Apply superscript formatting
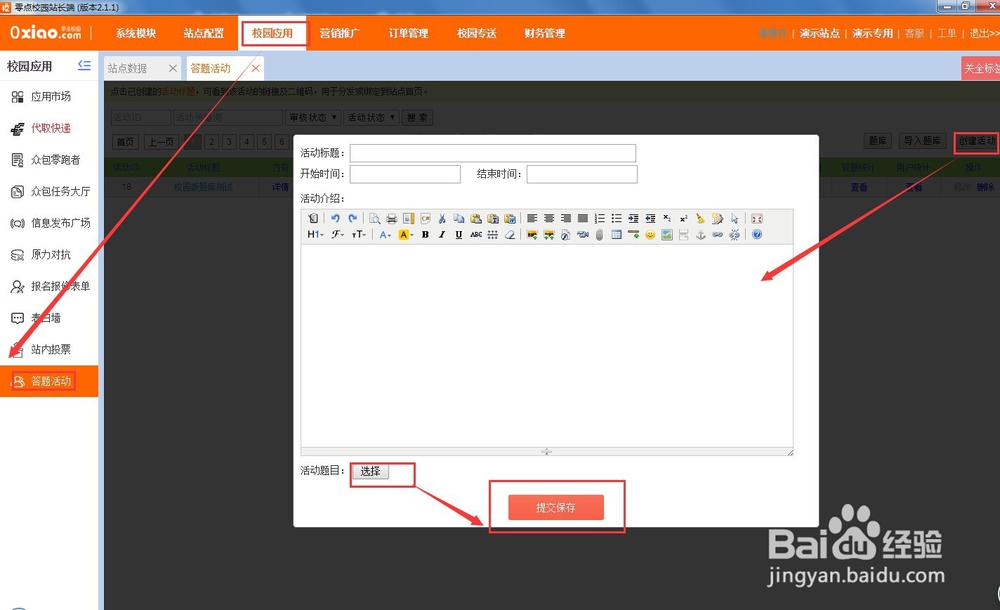Screen dimensions: 1000x610 684,218
